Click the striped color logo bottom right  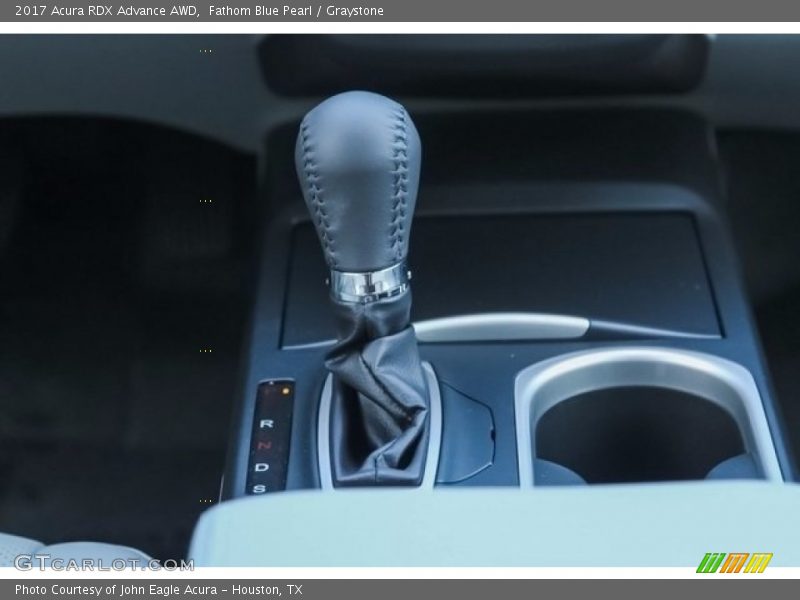[x=734, y=563]
